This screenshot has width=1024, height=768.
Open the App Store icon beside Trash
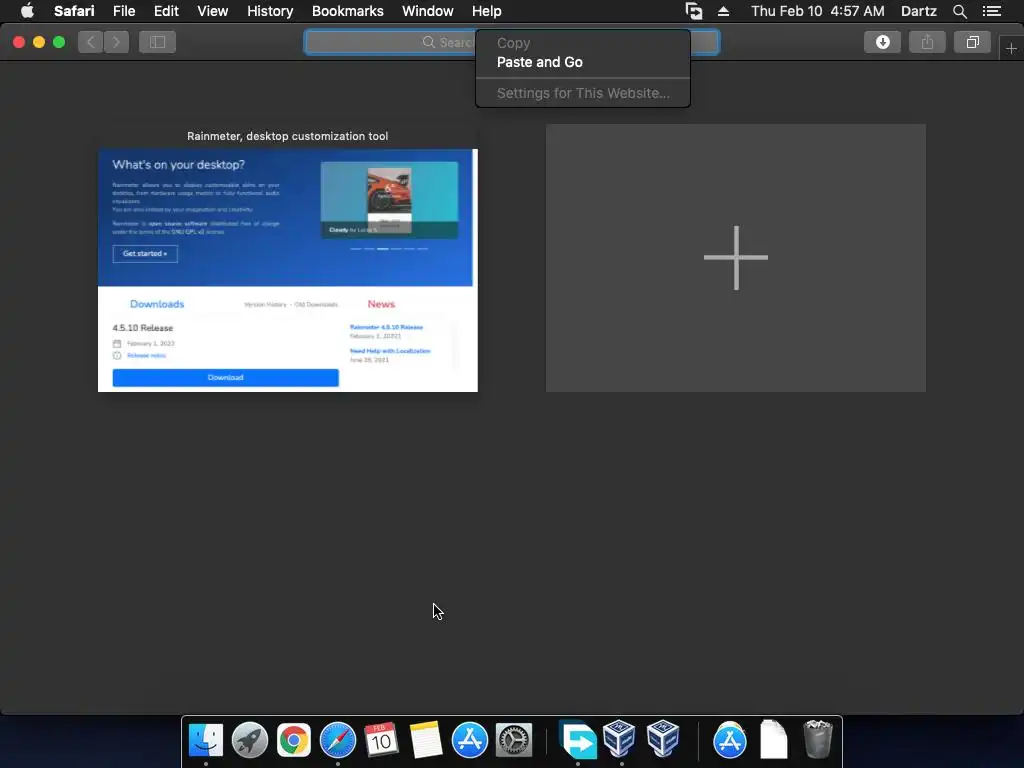tap(729, 741)
